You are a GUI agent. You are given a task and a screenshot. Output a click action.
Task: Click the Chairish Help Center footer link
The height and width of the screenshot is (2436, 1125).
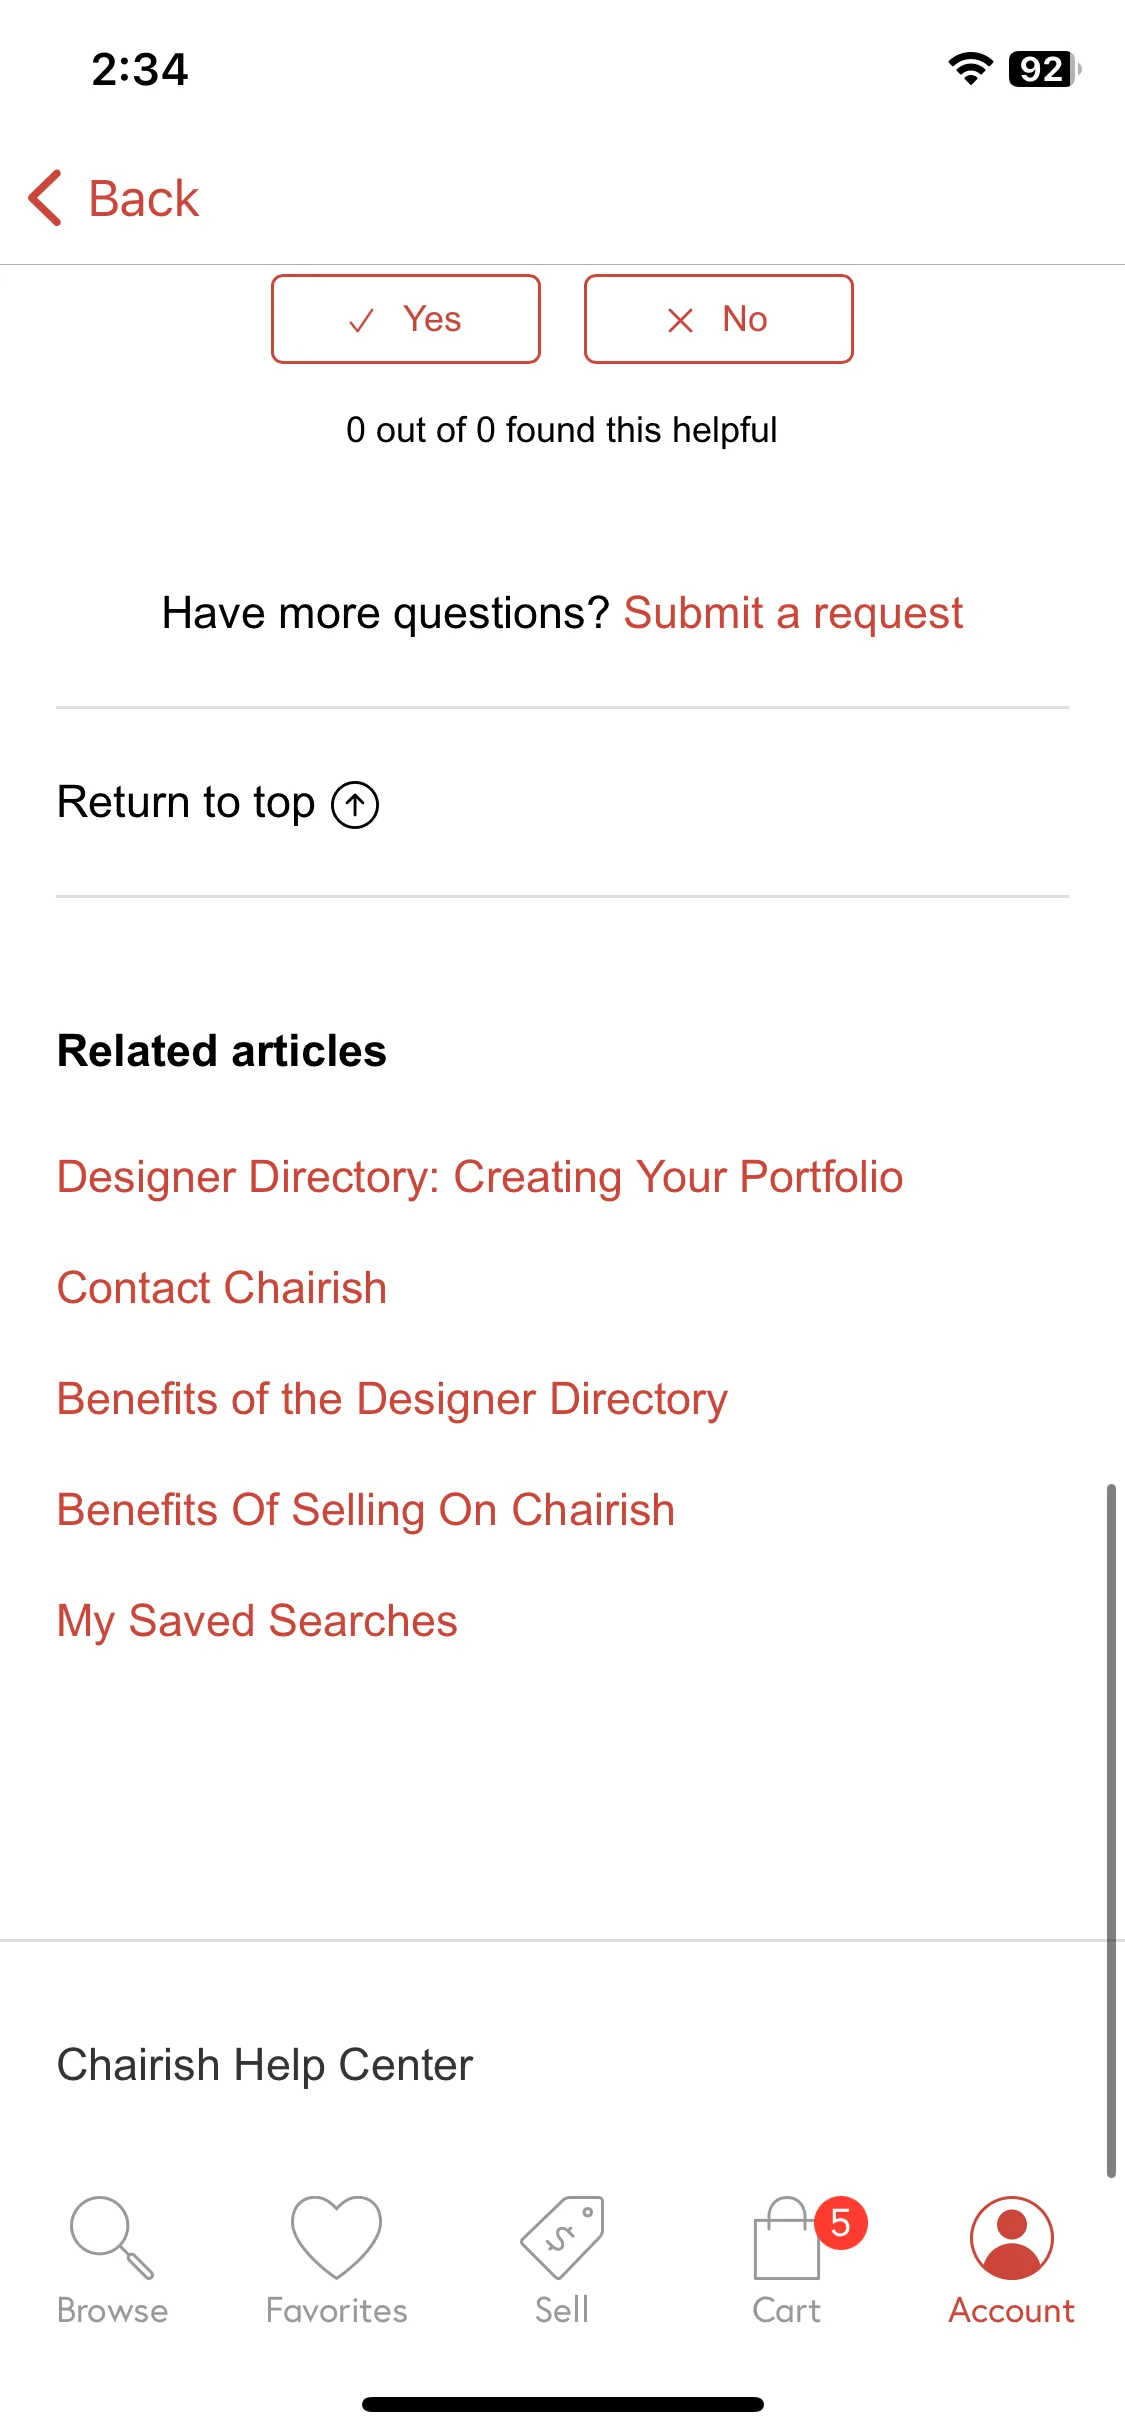(x=265, y=2065)
